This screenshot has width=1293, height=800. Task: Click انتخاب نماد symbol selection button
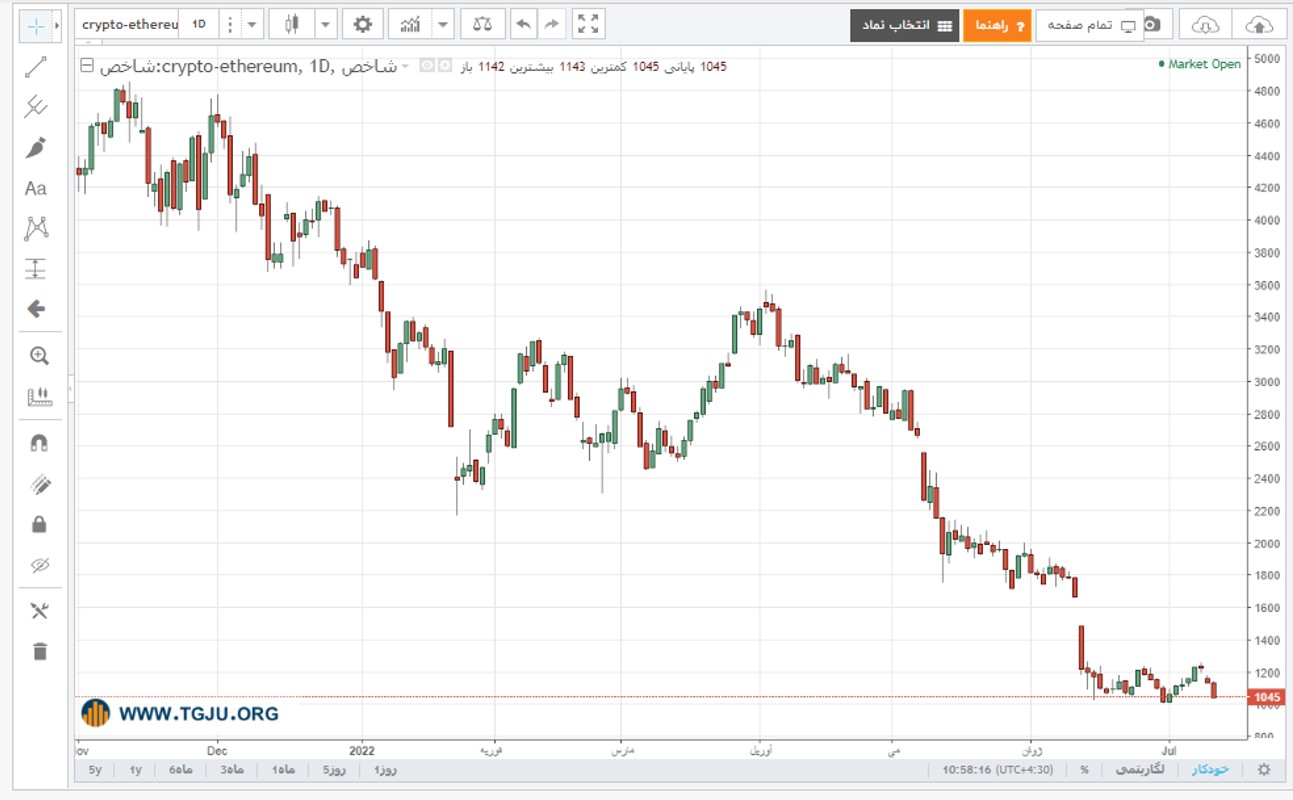tap(905, 25)
